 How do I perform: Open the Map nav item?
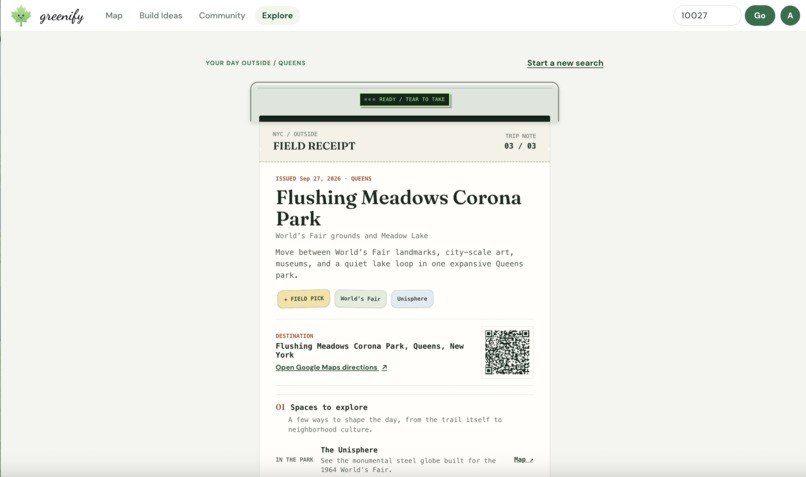point(114,15)
